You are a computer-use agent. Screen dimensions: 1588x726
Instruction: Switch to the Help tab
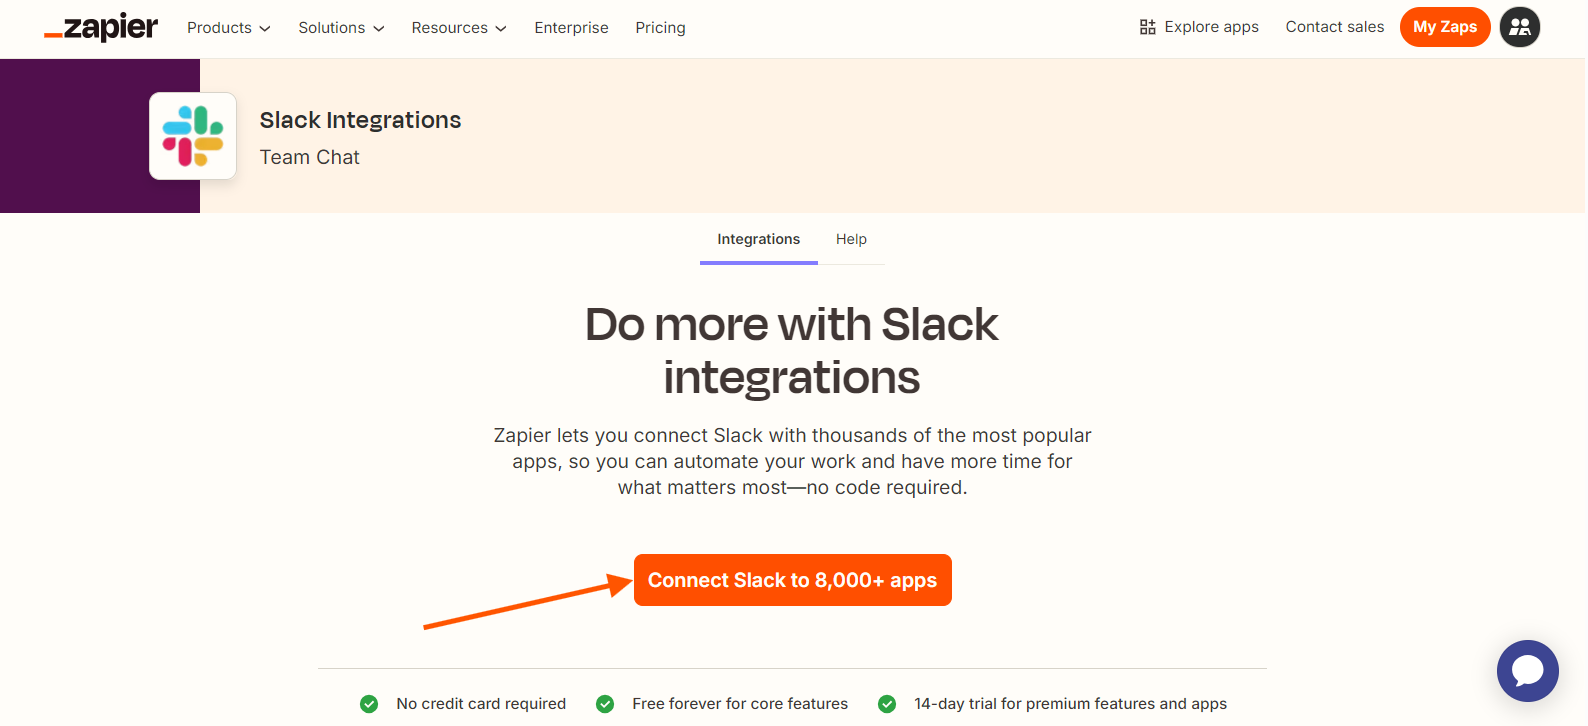coord(851,240)
